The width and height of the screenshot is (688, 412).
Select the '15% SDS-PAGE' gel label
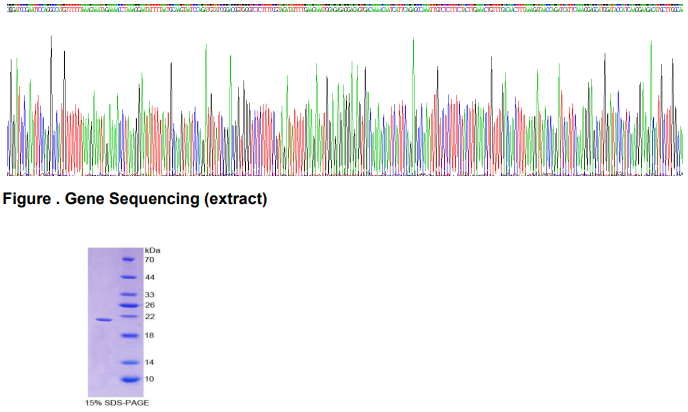[x=117, y=403]
